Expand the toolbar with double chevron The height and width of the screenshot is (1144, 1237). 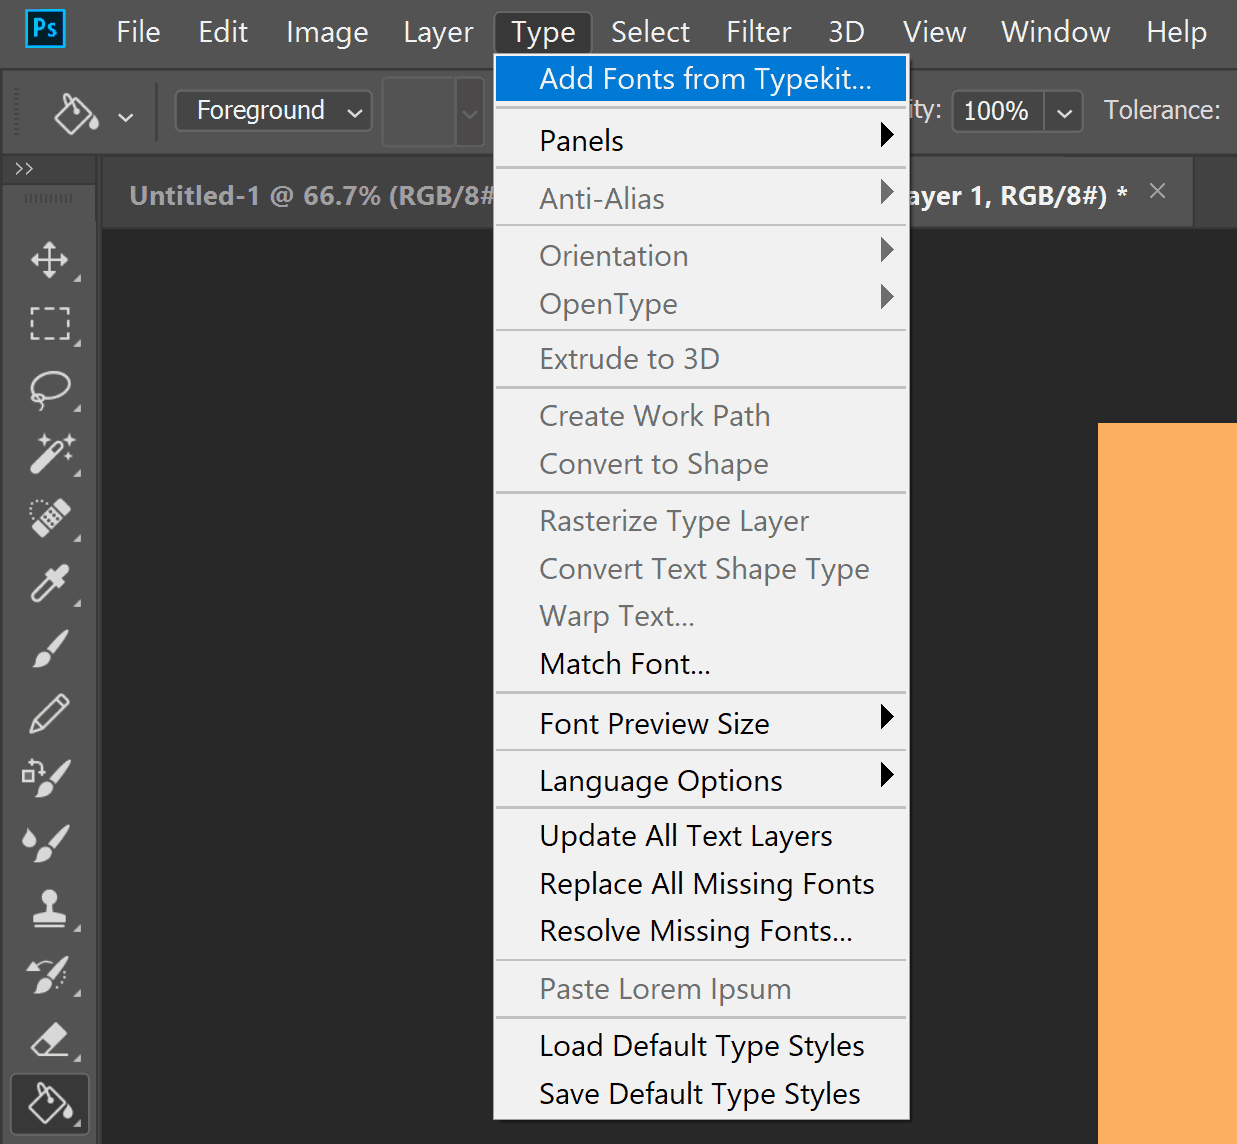[24, 169]
